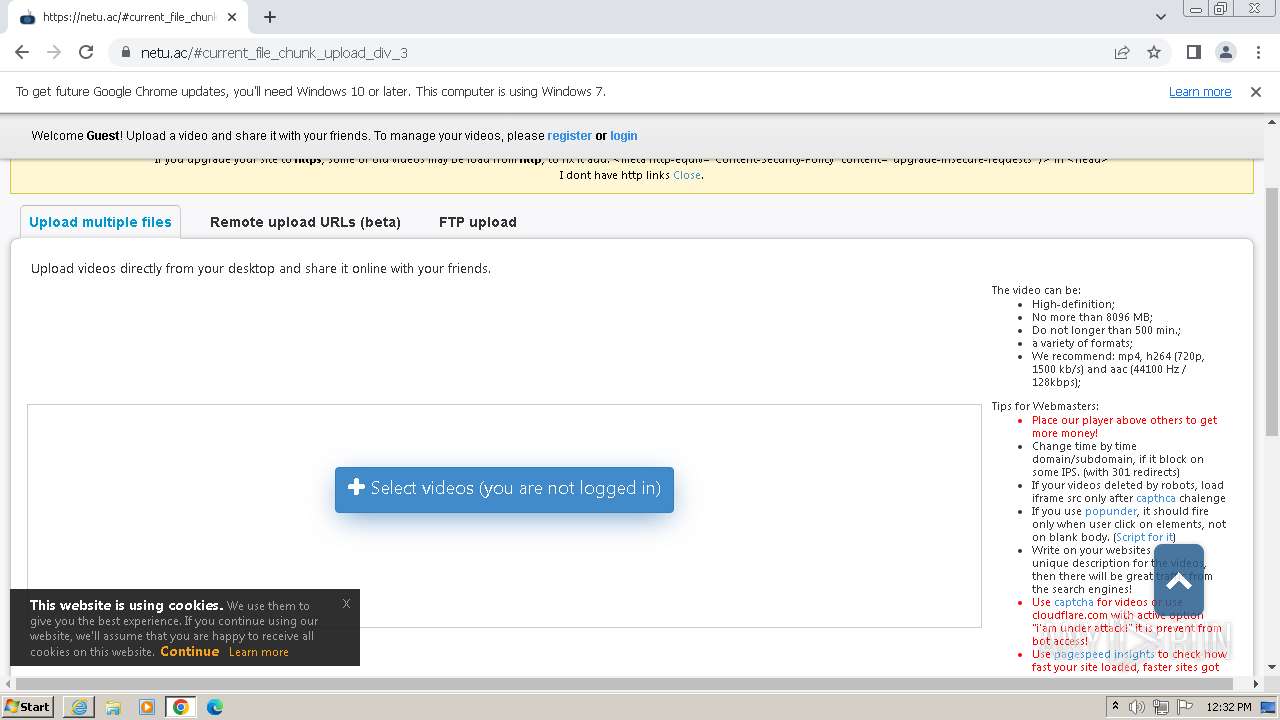Image resolution: width=1280 pixels, height=720 pixels.
Task: Click the browser forward arrow
Action: 54,53
